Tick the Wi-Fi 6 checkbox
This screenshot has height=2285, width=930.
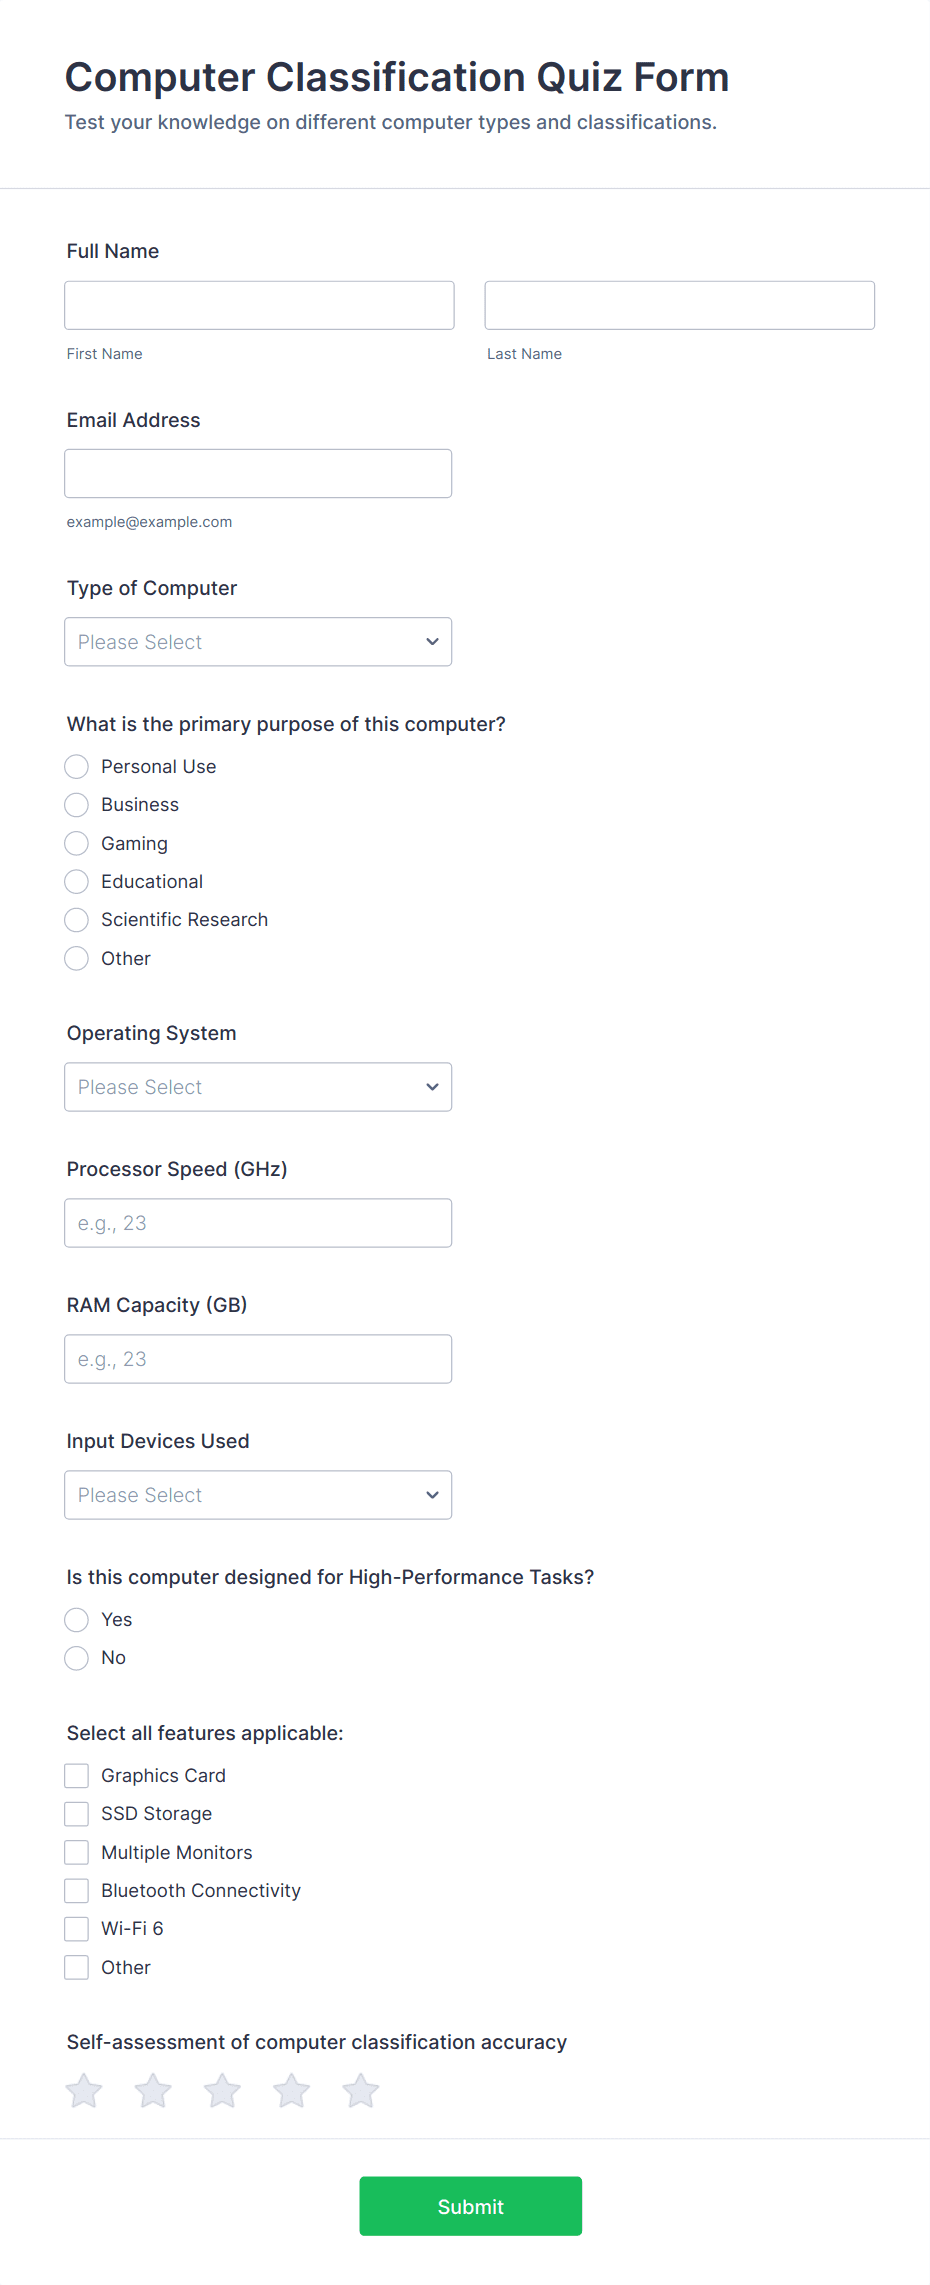click(x=77, y=1929)
